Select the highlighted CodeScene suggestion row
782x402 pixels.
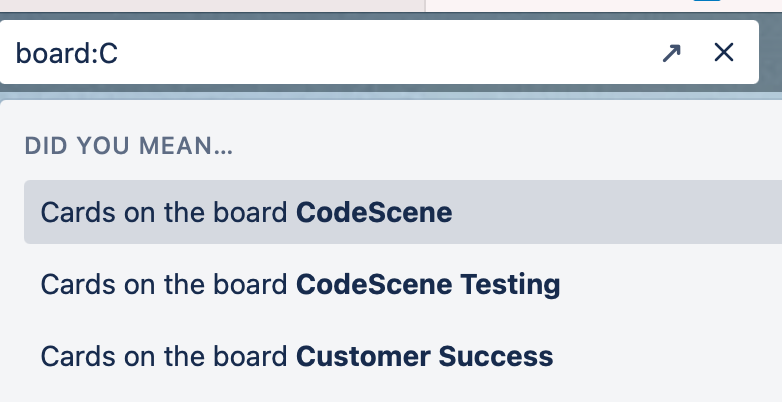pos(400,212)
